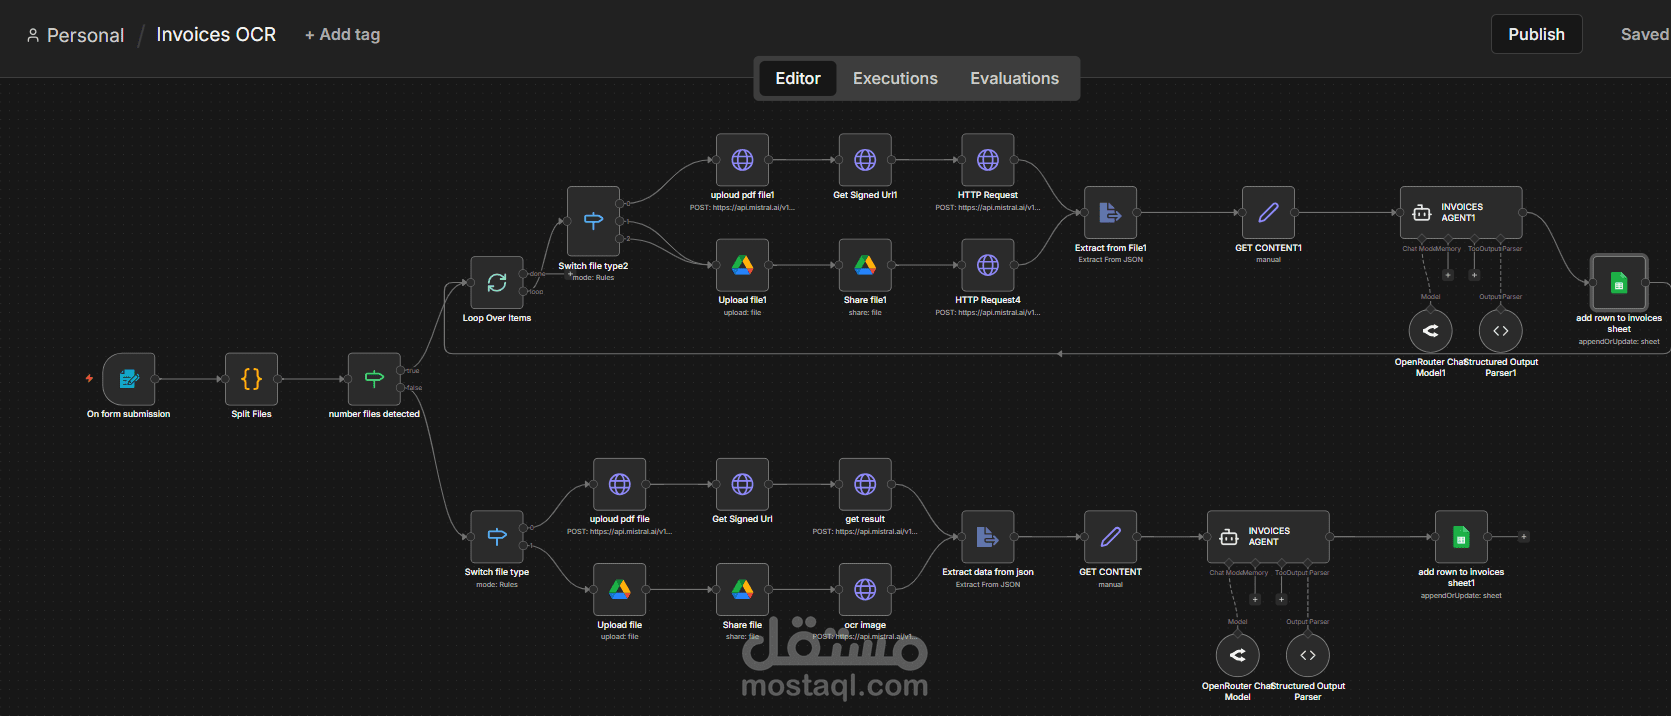The image size is (1671, 716).
Task: Select the INVOICES AGENT1 node
Action: (x=1461, y=213)
